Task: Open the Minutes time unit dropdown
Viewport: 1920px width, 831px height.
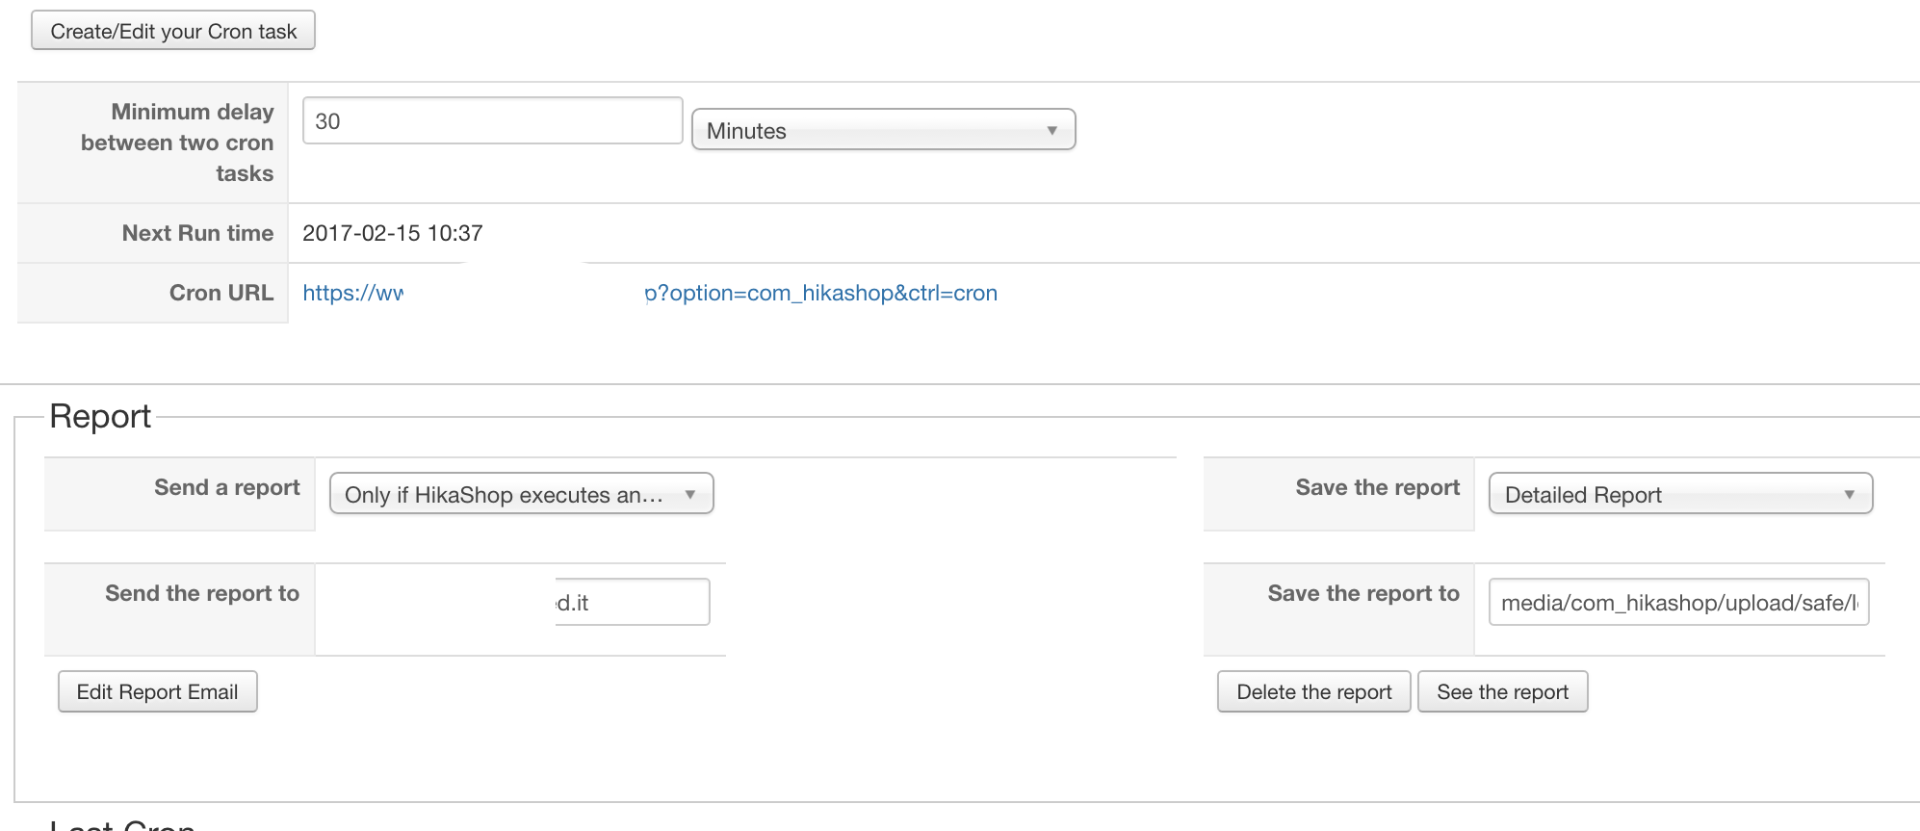Action: click(x=883, y=130)
